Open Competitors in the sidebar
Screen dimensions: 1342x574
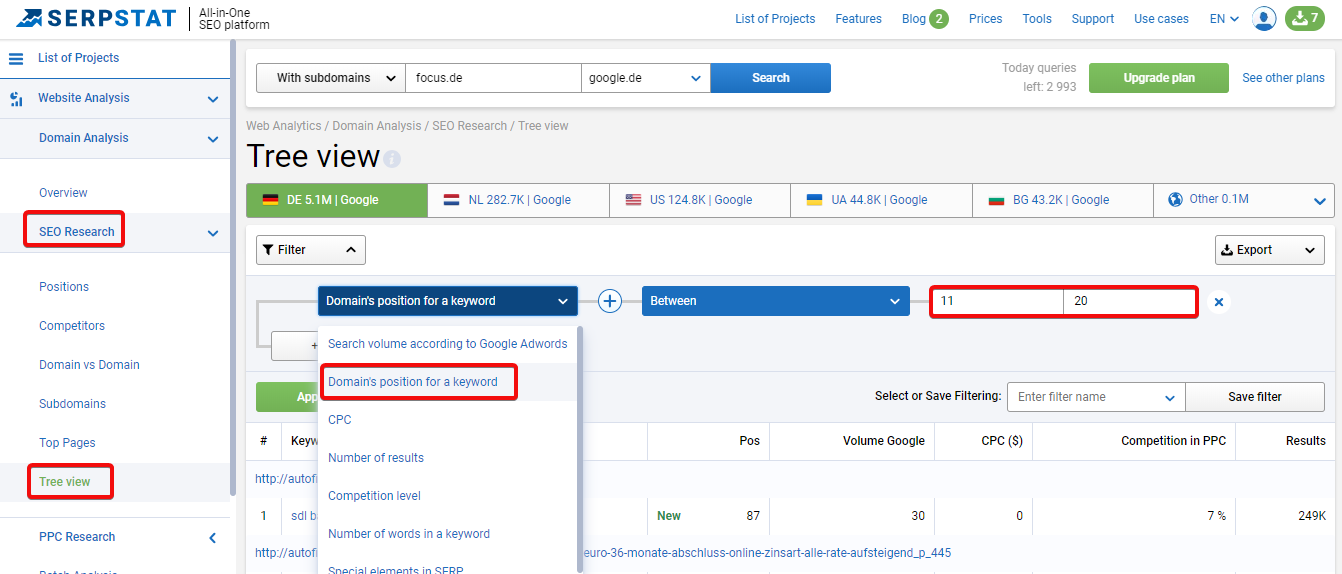tap(72, 326)
